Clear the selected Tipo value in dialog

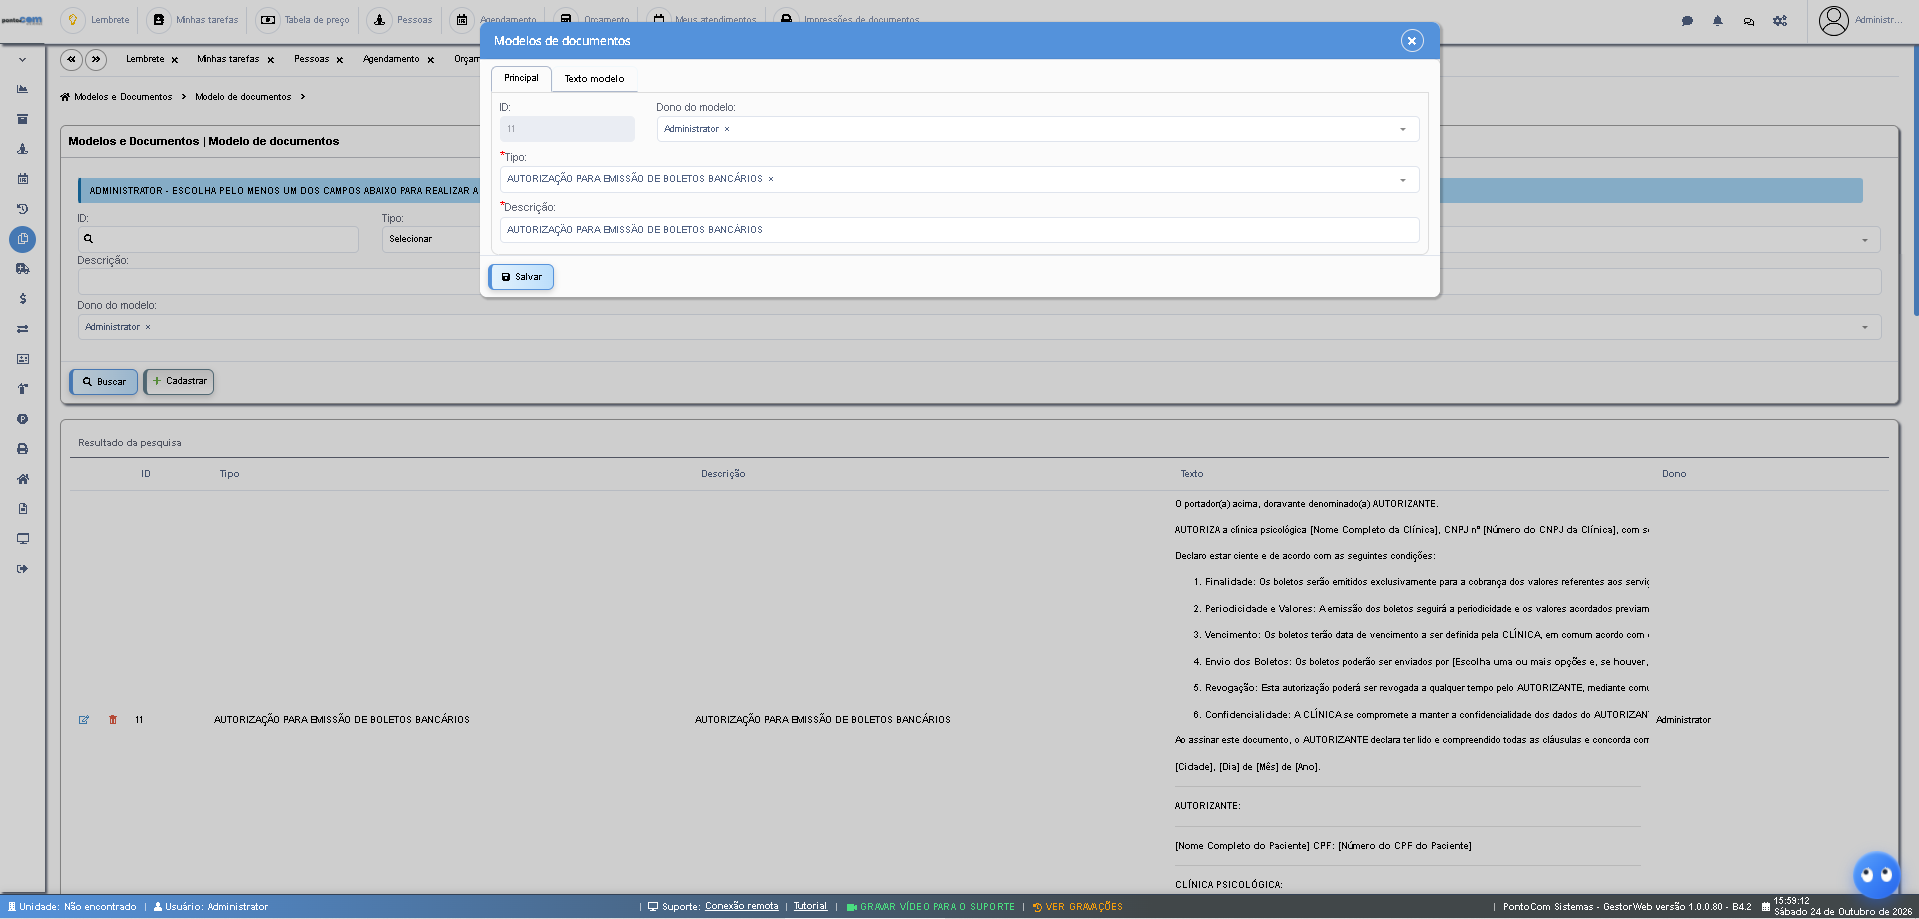[770, 179]
